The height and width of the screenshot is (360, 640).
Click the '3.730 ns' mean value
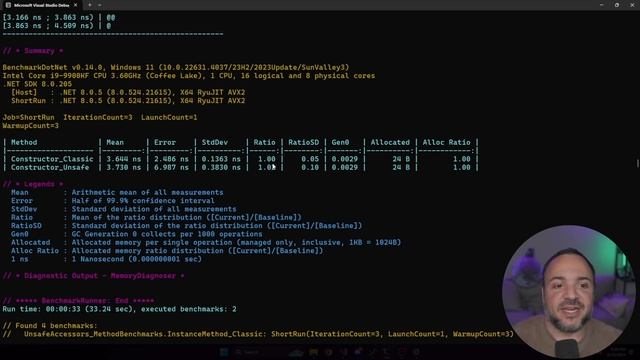(x=124, y=167)
